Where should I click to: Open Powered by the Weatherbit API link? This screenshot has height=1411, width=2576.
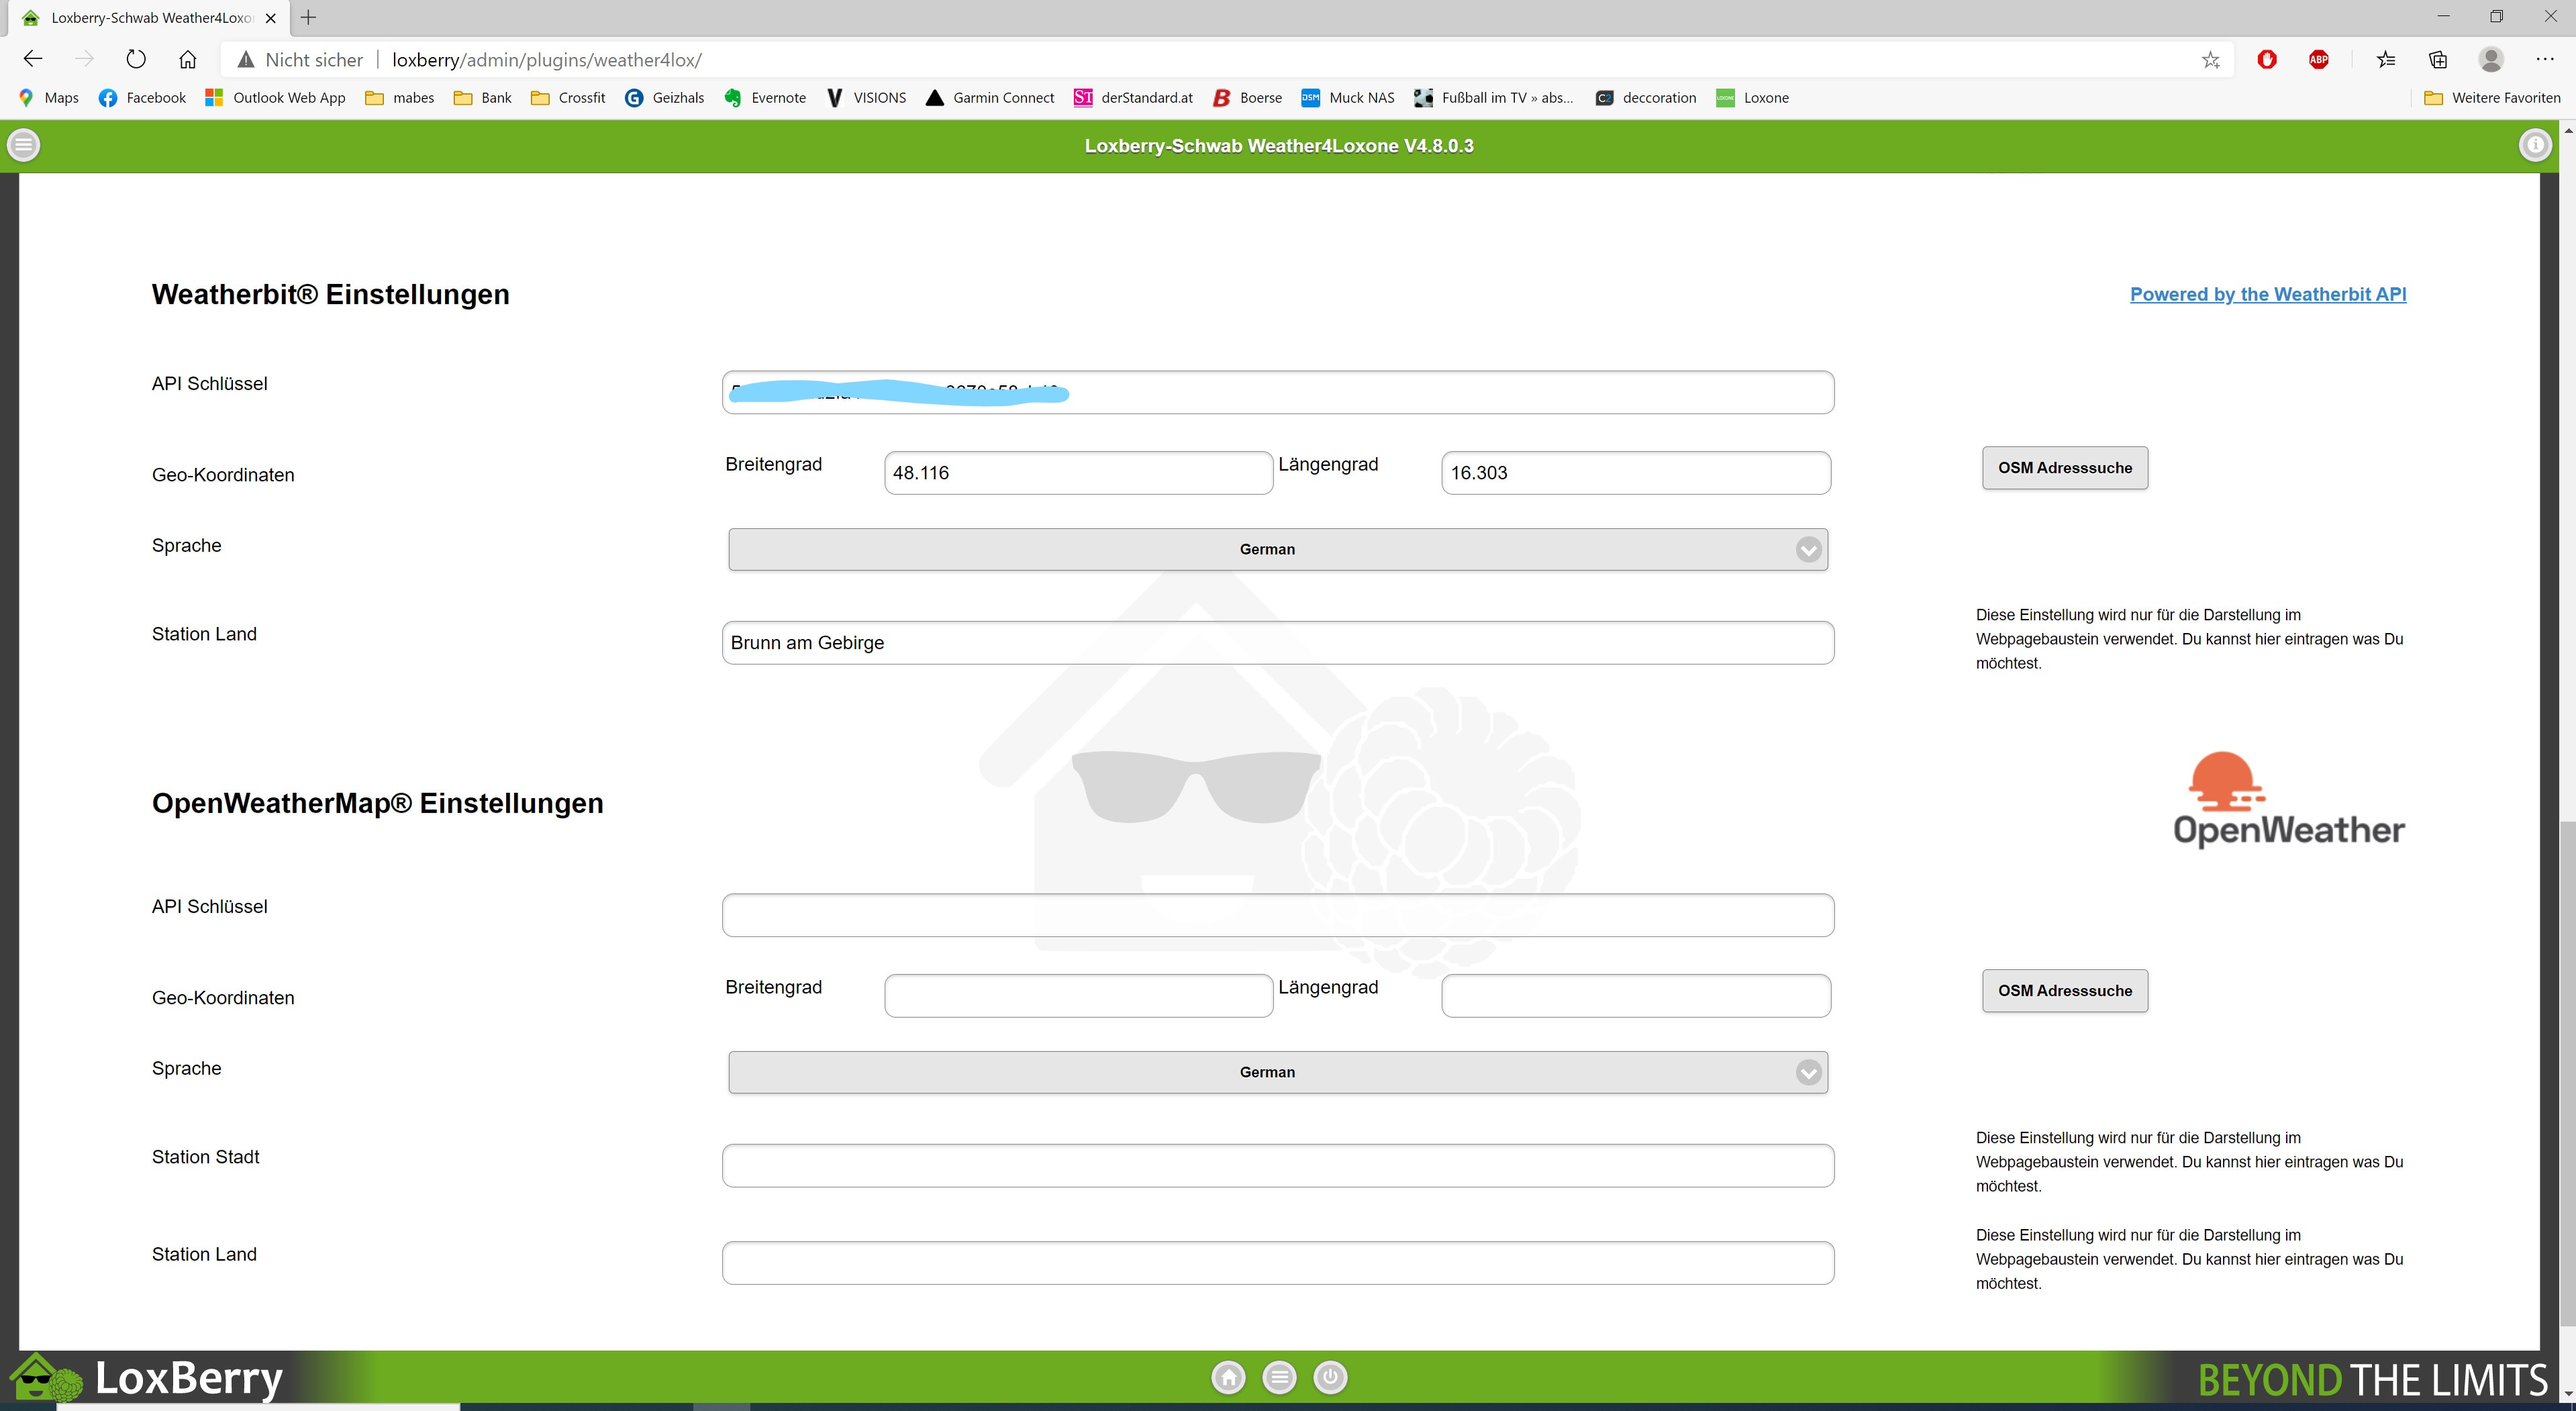(2267, 294)
